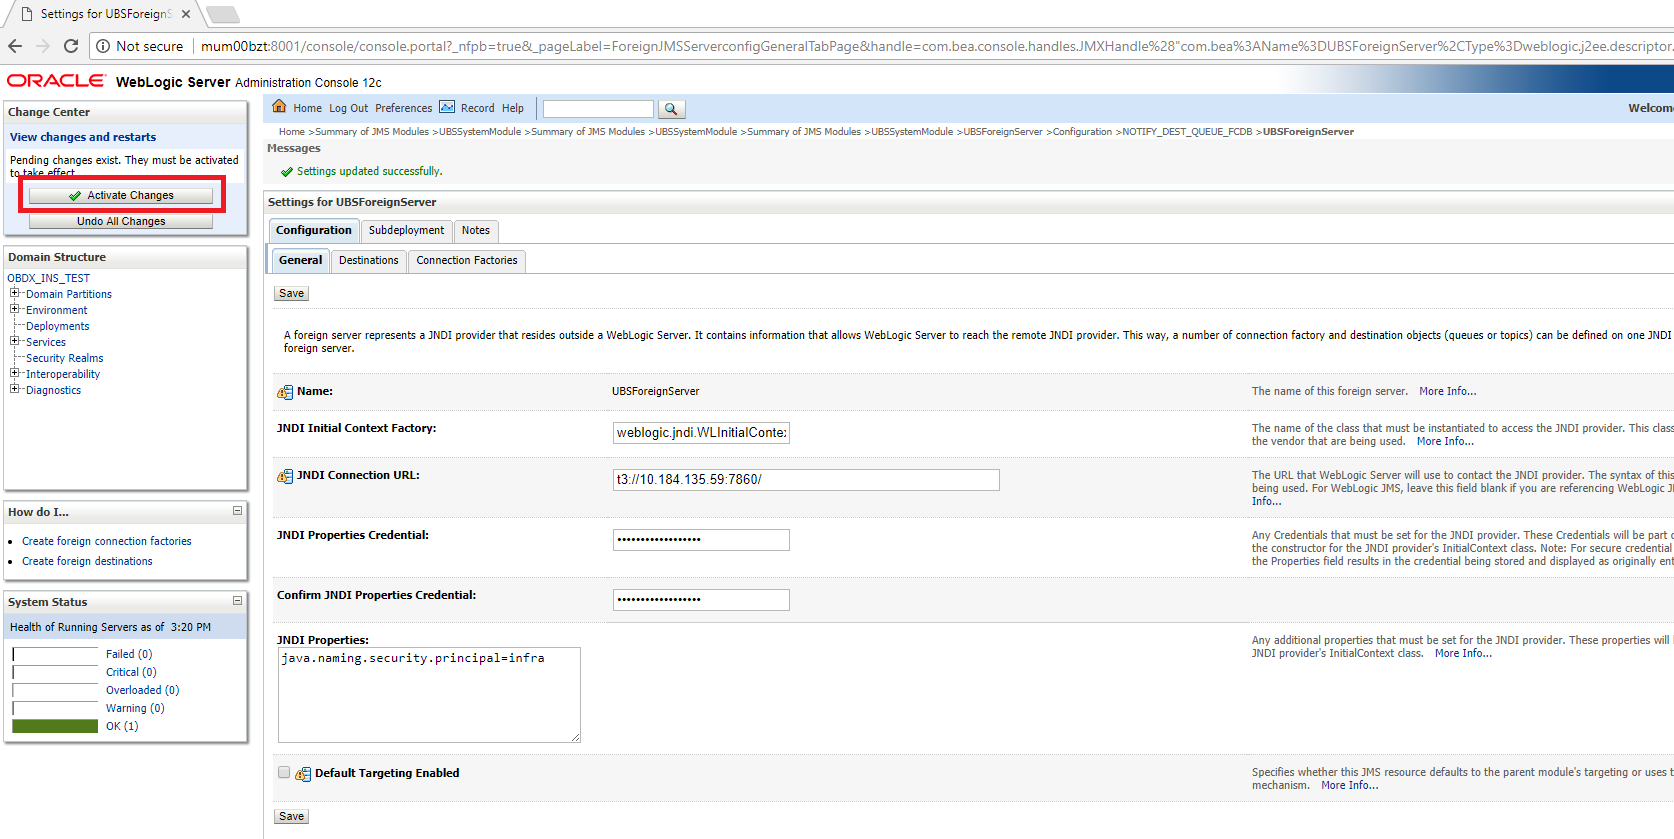Enable Default Targeting Enabled checkbox
The image size is (1674, 839).
(x=284, y=772)
